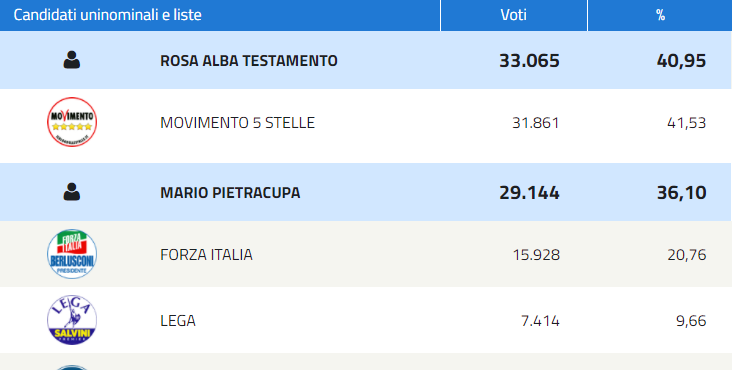
Task: Click the Movimento 5 Stelle party logo
Action: pyautogui.click(x=72, y=122)
